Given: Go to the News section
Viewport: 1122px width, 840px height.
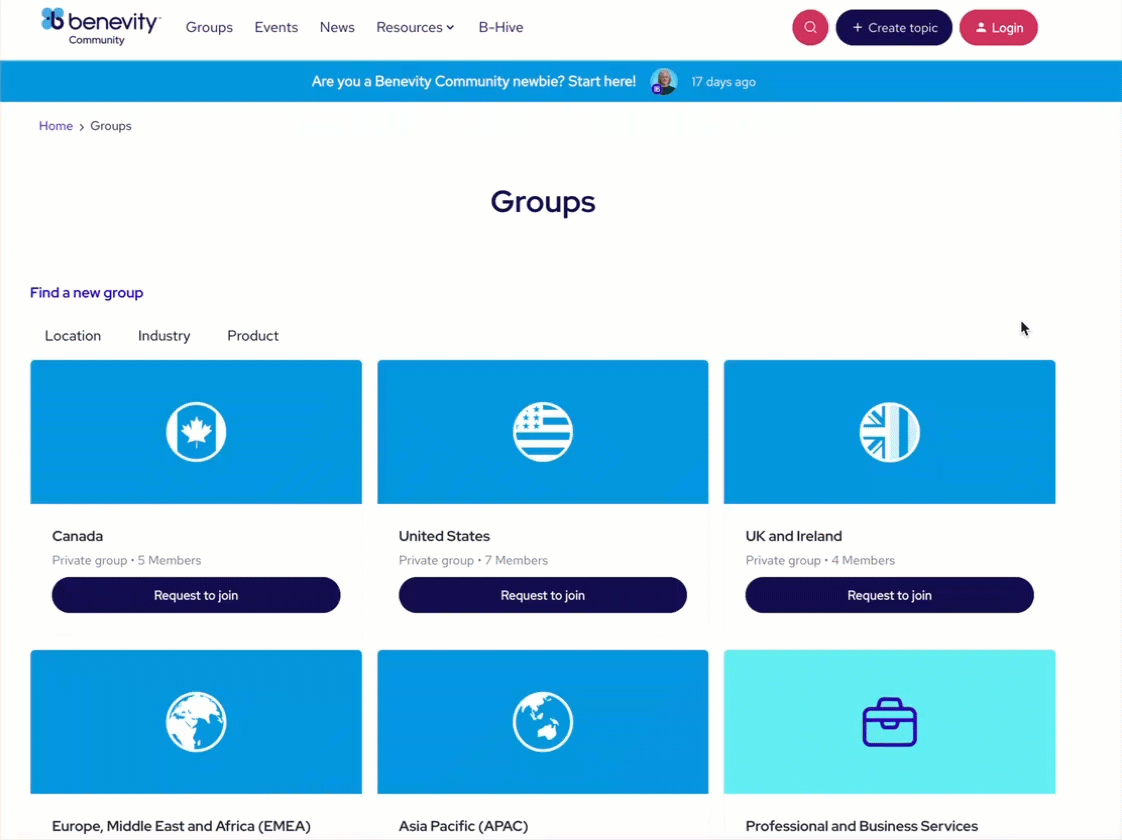Looking at the screenshot, I should click(337, 27).
